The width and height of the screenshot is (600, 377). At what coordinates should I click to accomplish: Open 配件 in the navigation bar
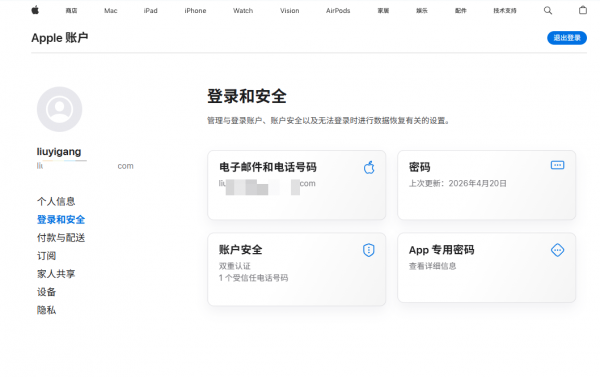[x=461, y=11]
